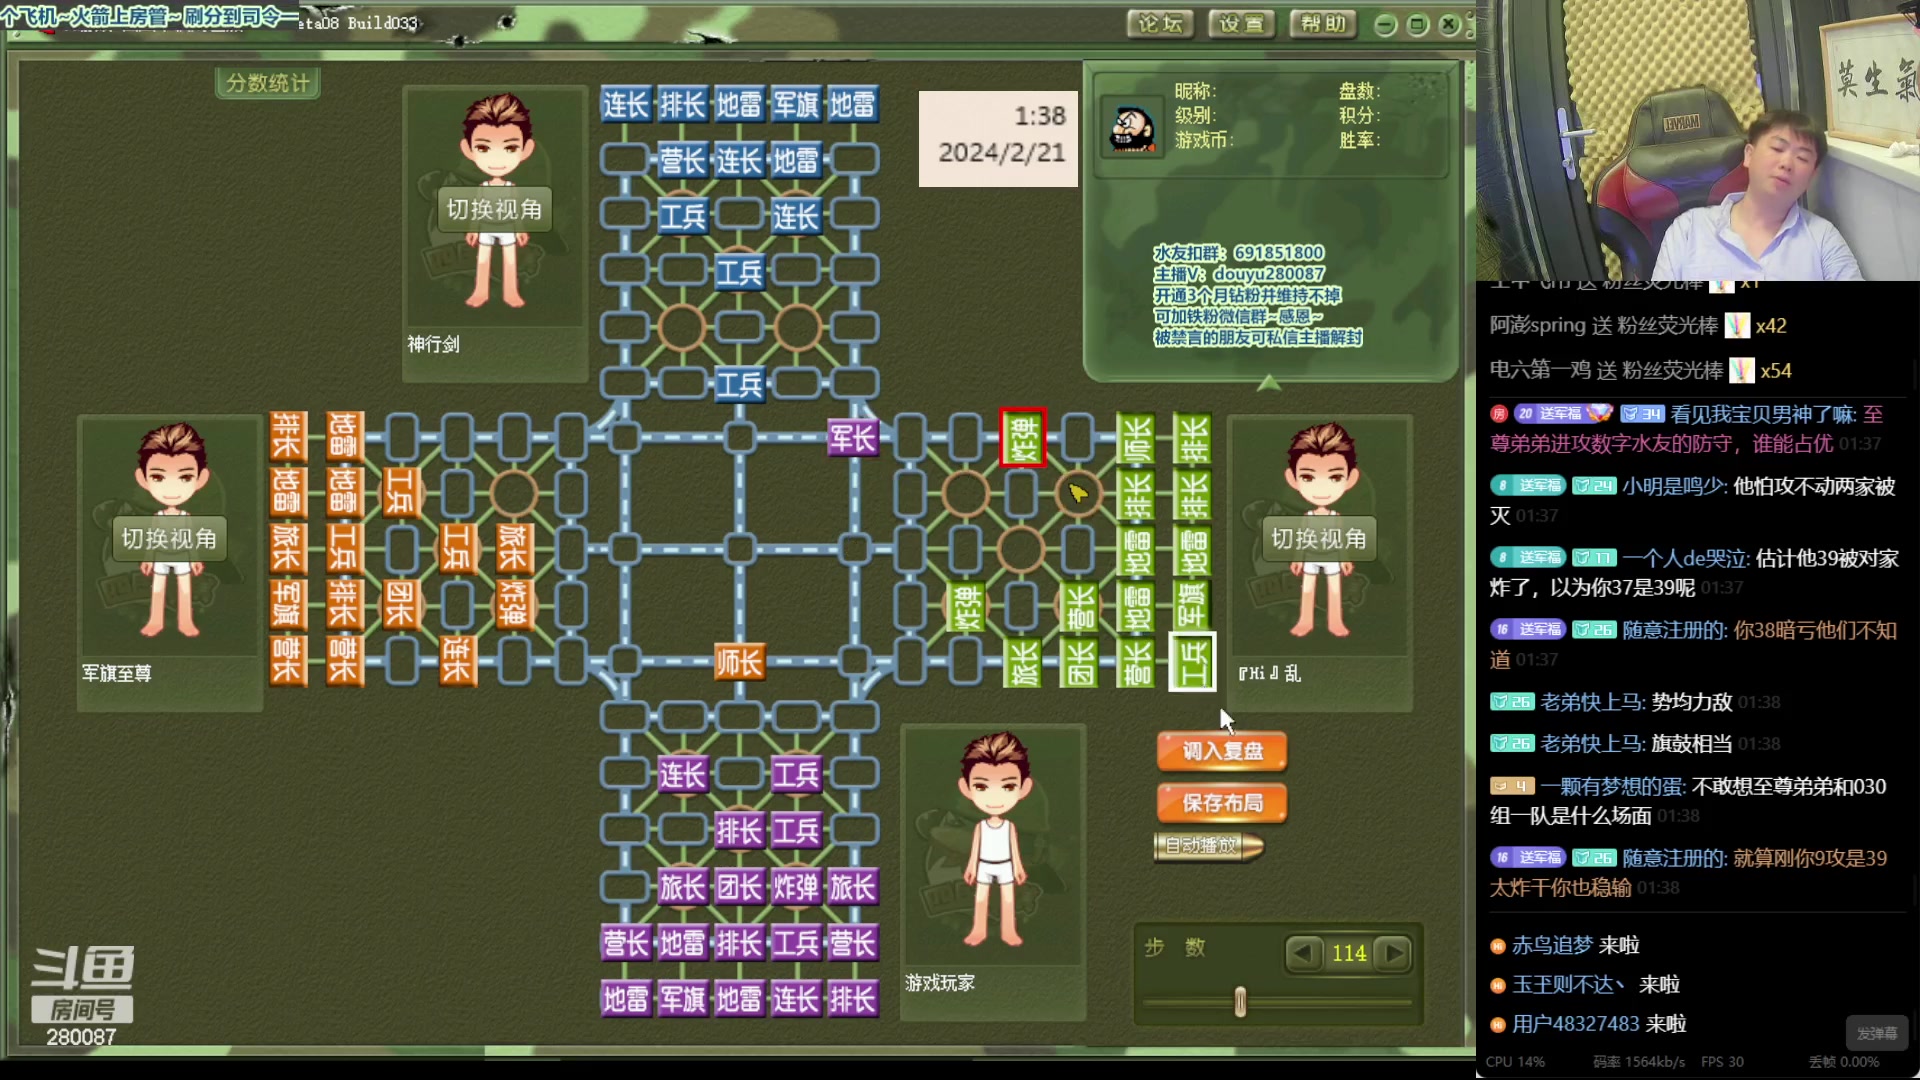Click the 军旗至尊 player name label

click(117, 674)
